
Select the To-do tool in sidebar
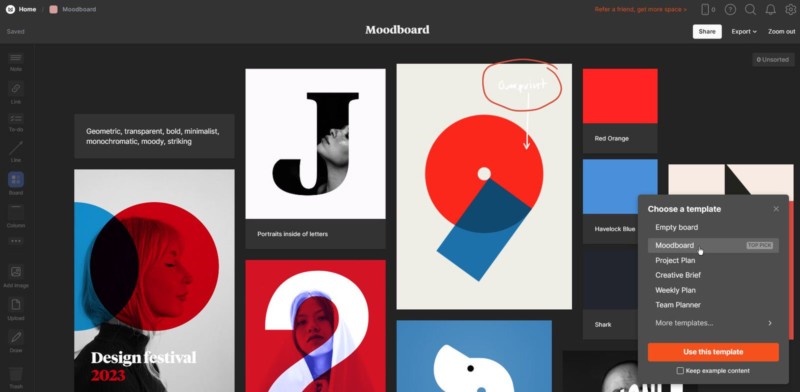(x=16, y=122)
